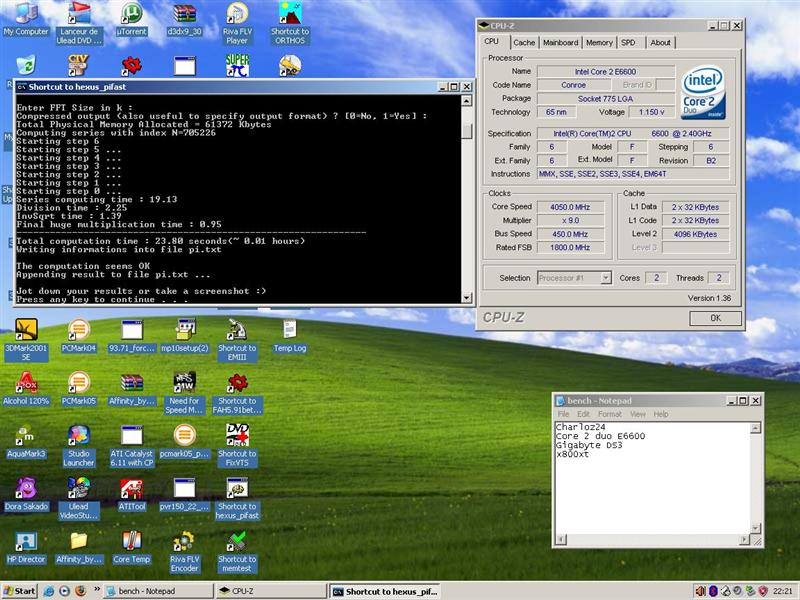Click the taskbar clock showing 22:21
800x600 pixels.
coord(782,592)
